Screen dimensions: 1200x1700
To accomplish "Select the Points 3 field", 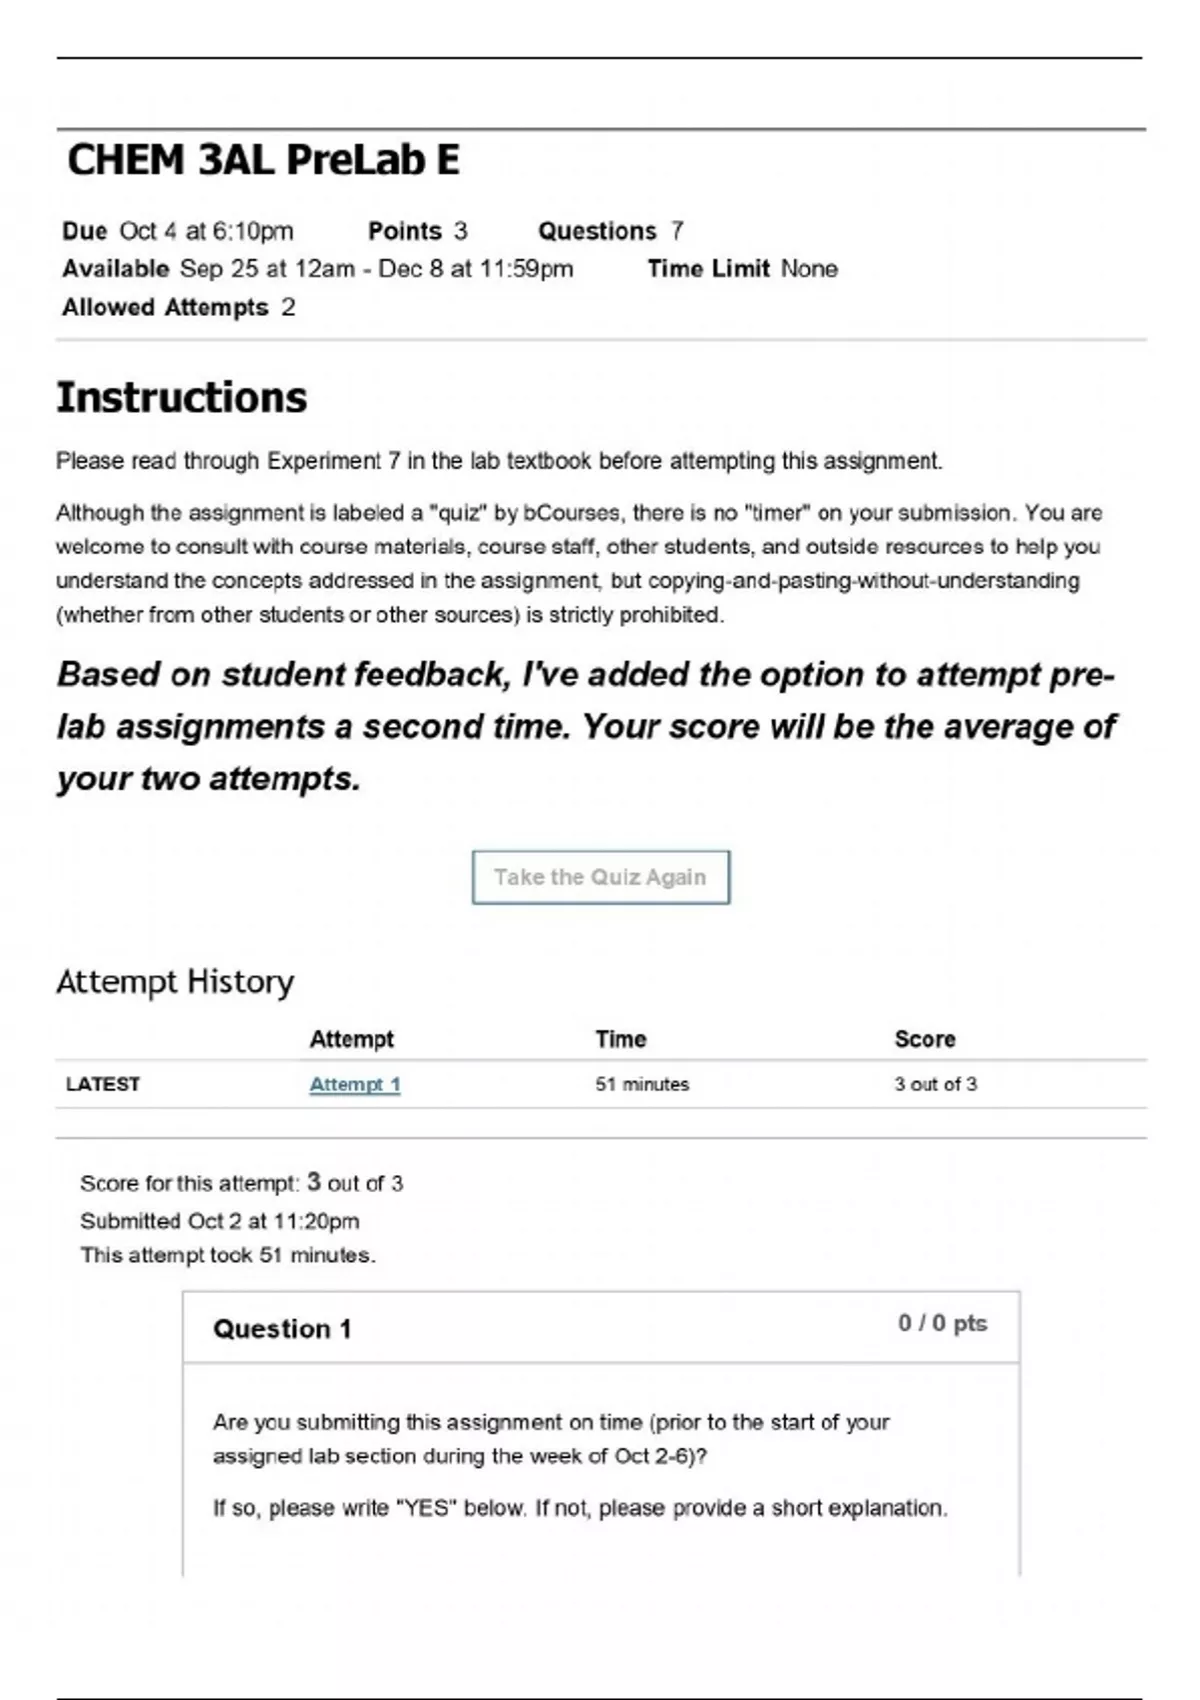I will point(415,230).
